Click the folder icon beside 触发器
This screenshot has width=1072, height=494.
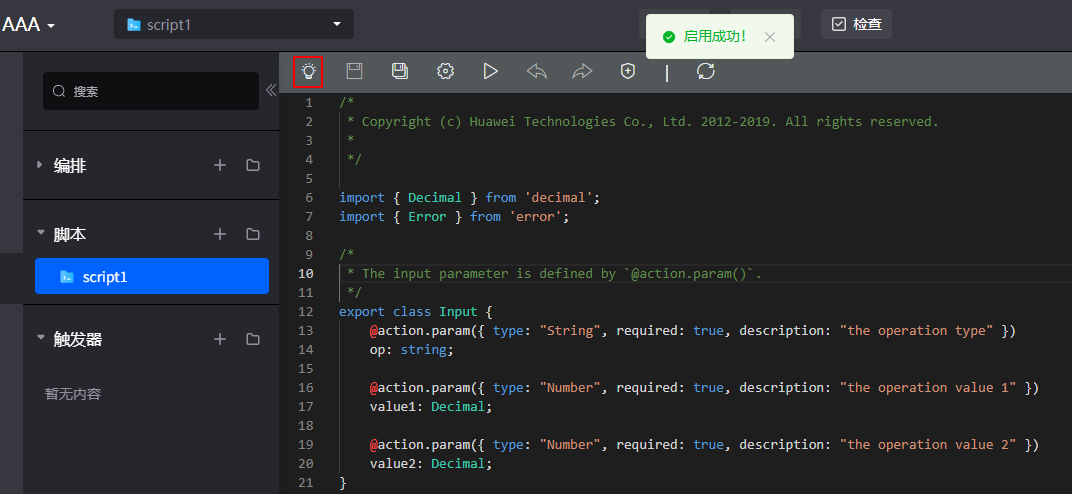pos(253,339)
